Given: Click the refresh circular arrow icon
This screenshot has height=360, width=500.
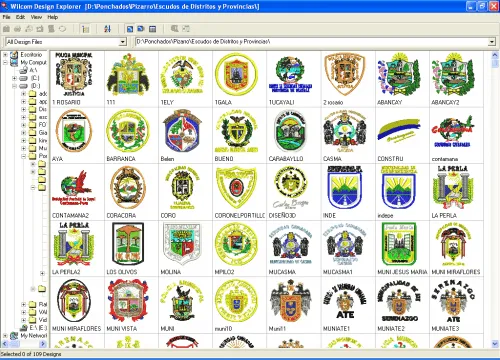Looking at the screenshot, I should (62, 29).
